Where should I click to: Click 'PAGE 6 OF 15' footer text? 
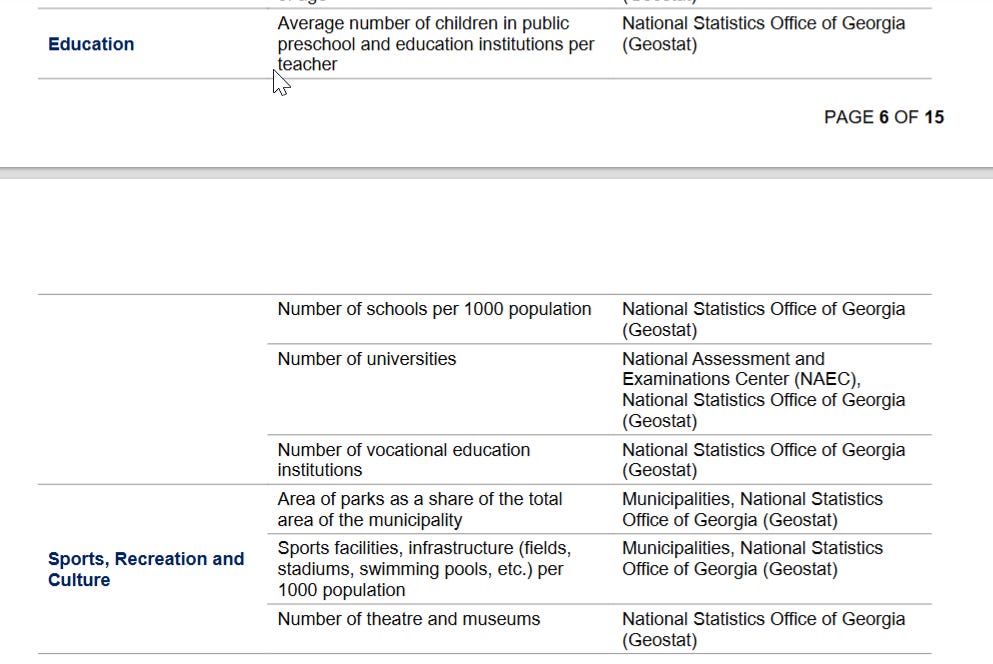click(883, 117)
